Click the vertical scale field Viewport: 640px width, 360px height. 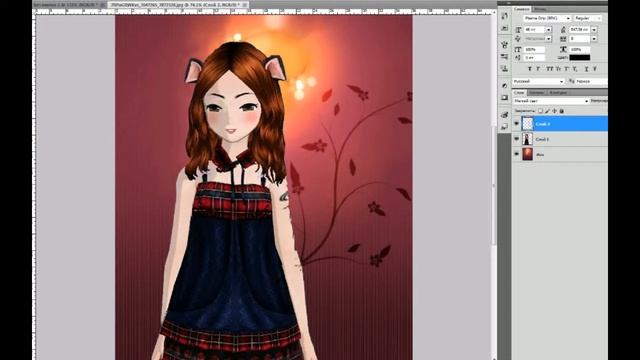(535, 49)
